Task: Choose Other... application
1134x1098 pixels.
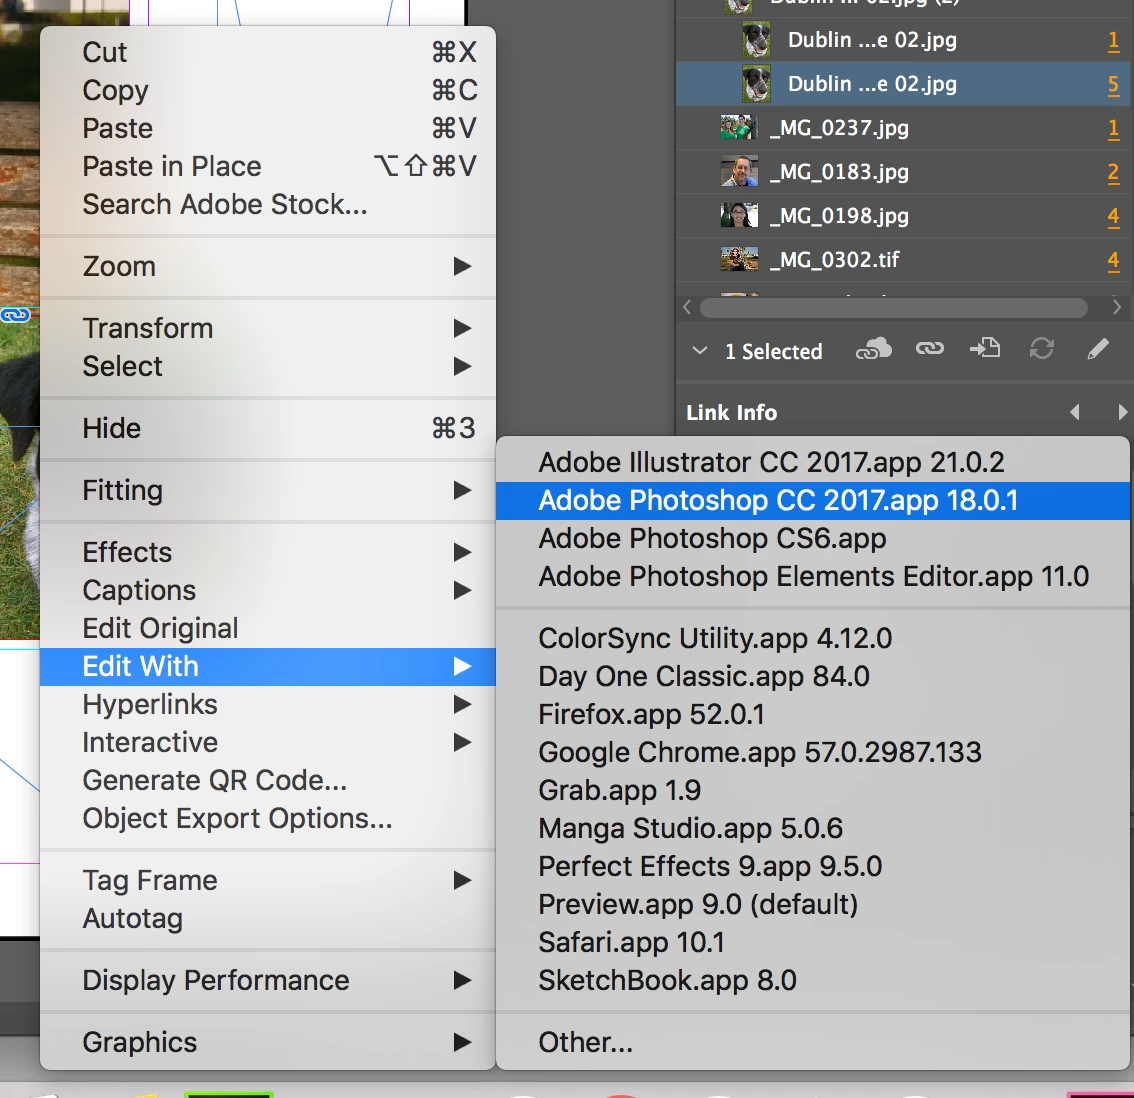Action: (813, 1042)
